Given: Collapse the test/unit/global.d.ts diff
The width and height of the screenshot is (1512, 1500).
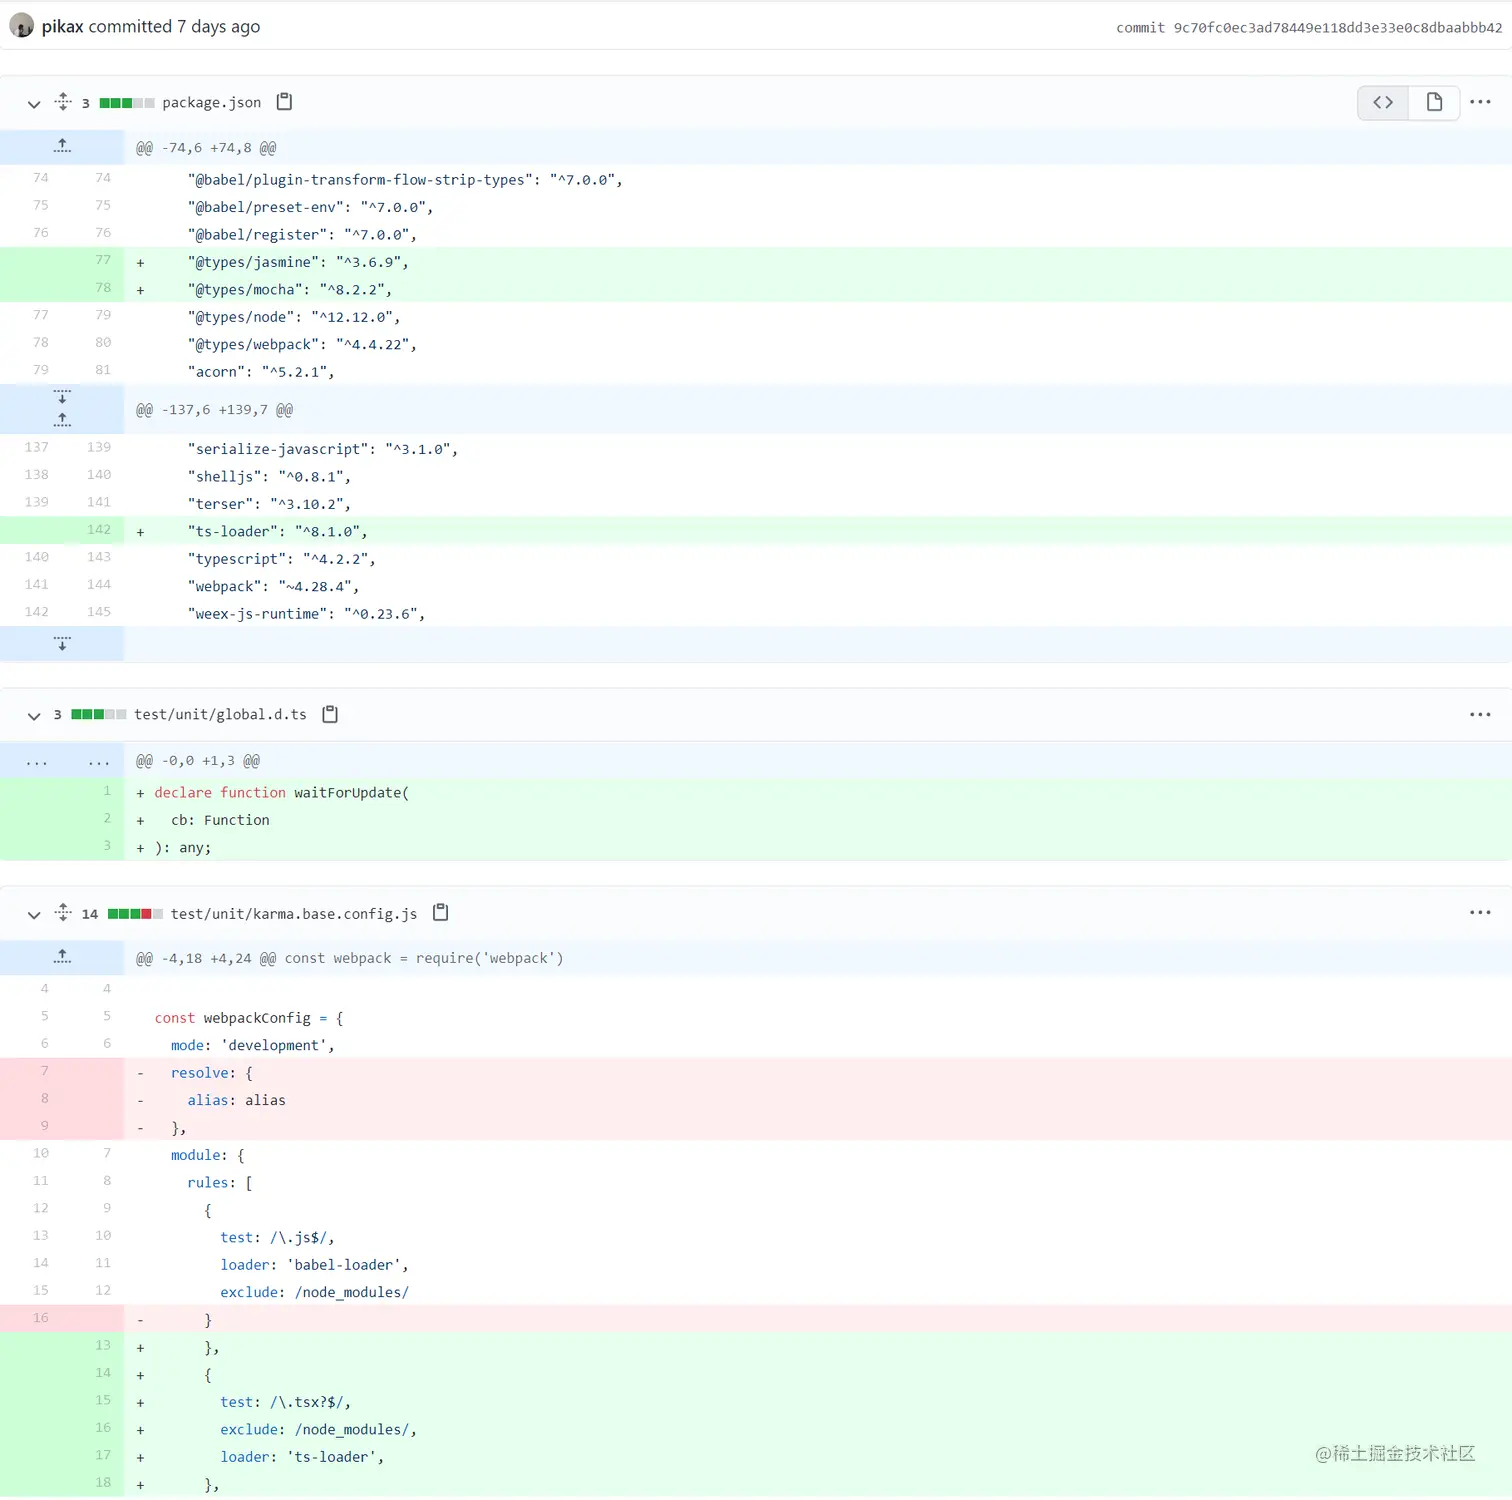Looking at the screenshot, I should 34,716.
